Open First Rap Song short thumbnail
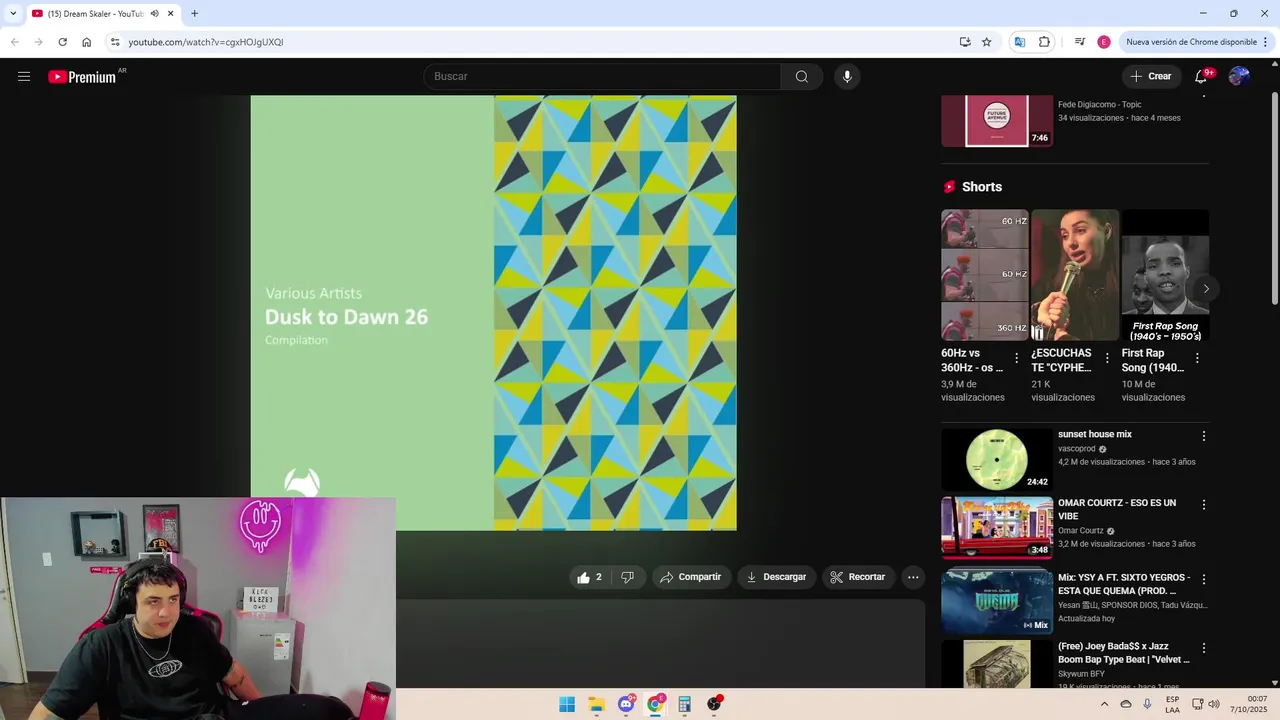1280x720 pixels. click(1165, 275)
